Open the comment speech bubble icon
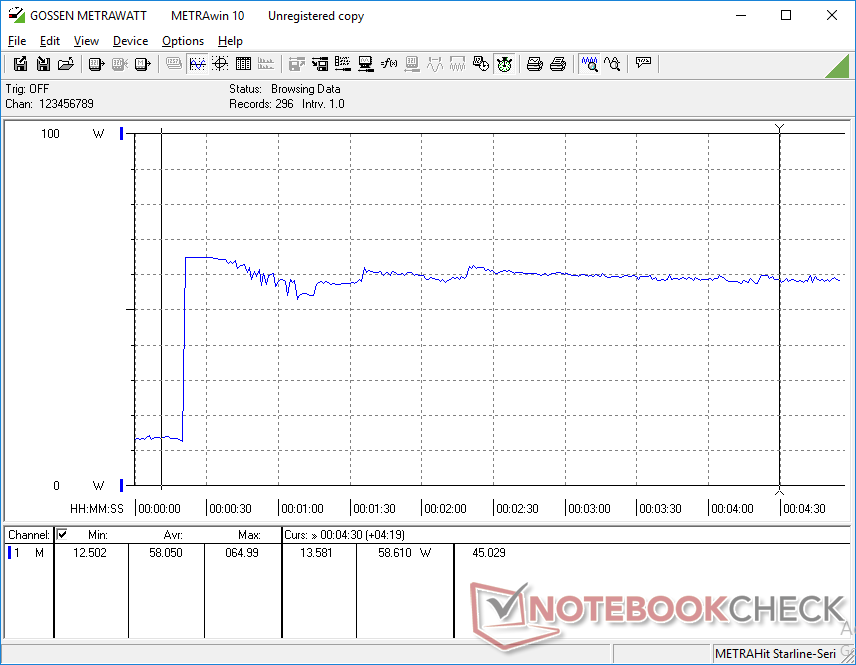Screen dimensions: 856x665 [643, 63]
